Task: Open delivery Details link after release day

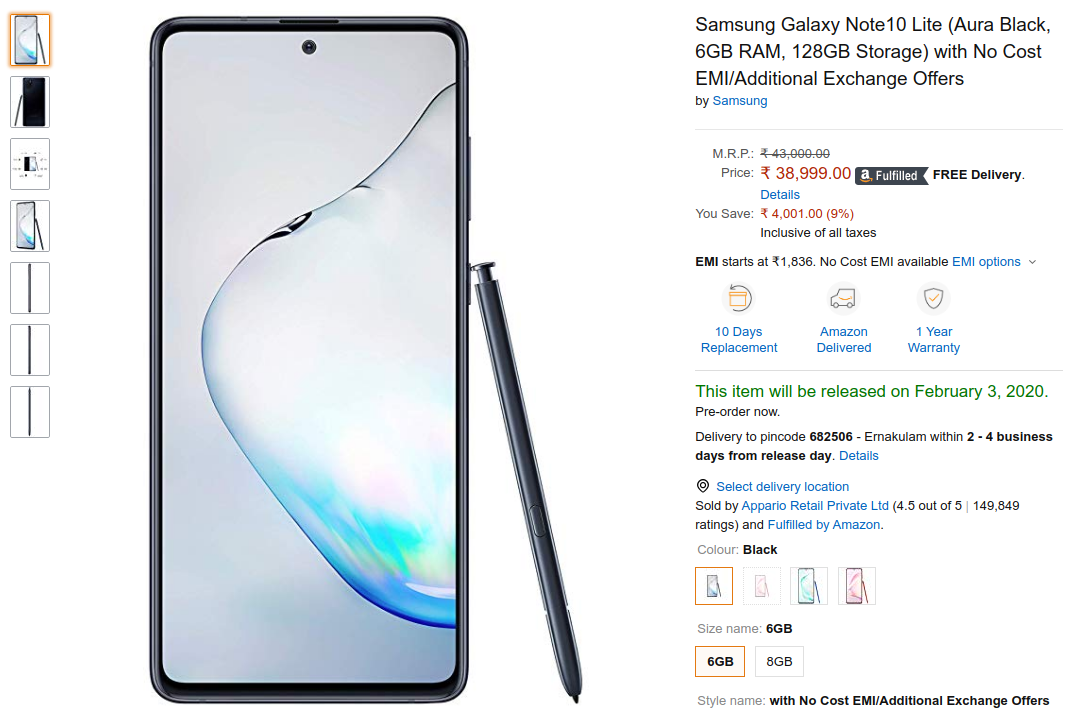Action: pyautogui.click(x=859, y=456)
